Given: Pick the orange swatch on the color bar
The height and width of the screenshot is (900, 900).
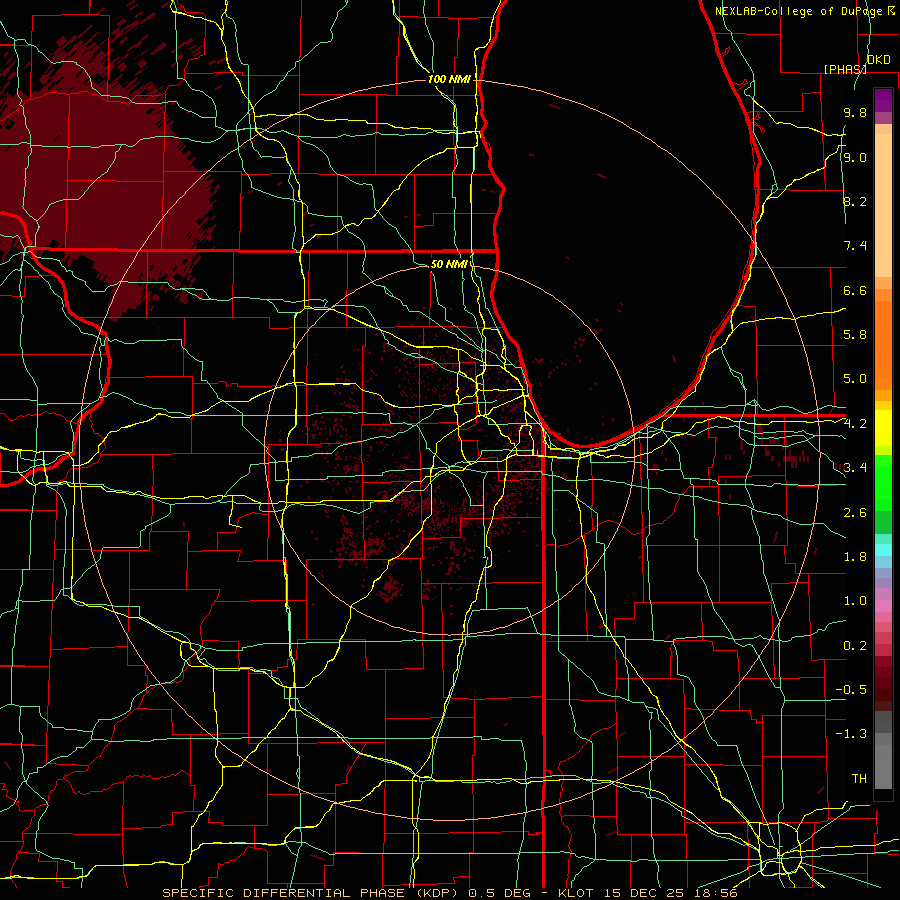Looking at the screenshot, I should coord(883,344).
